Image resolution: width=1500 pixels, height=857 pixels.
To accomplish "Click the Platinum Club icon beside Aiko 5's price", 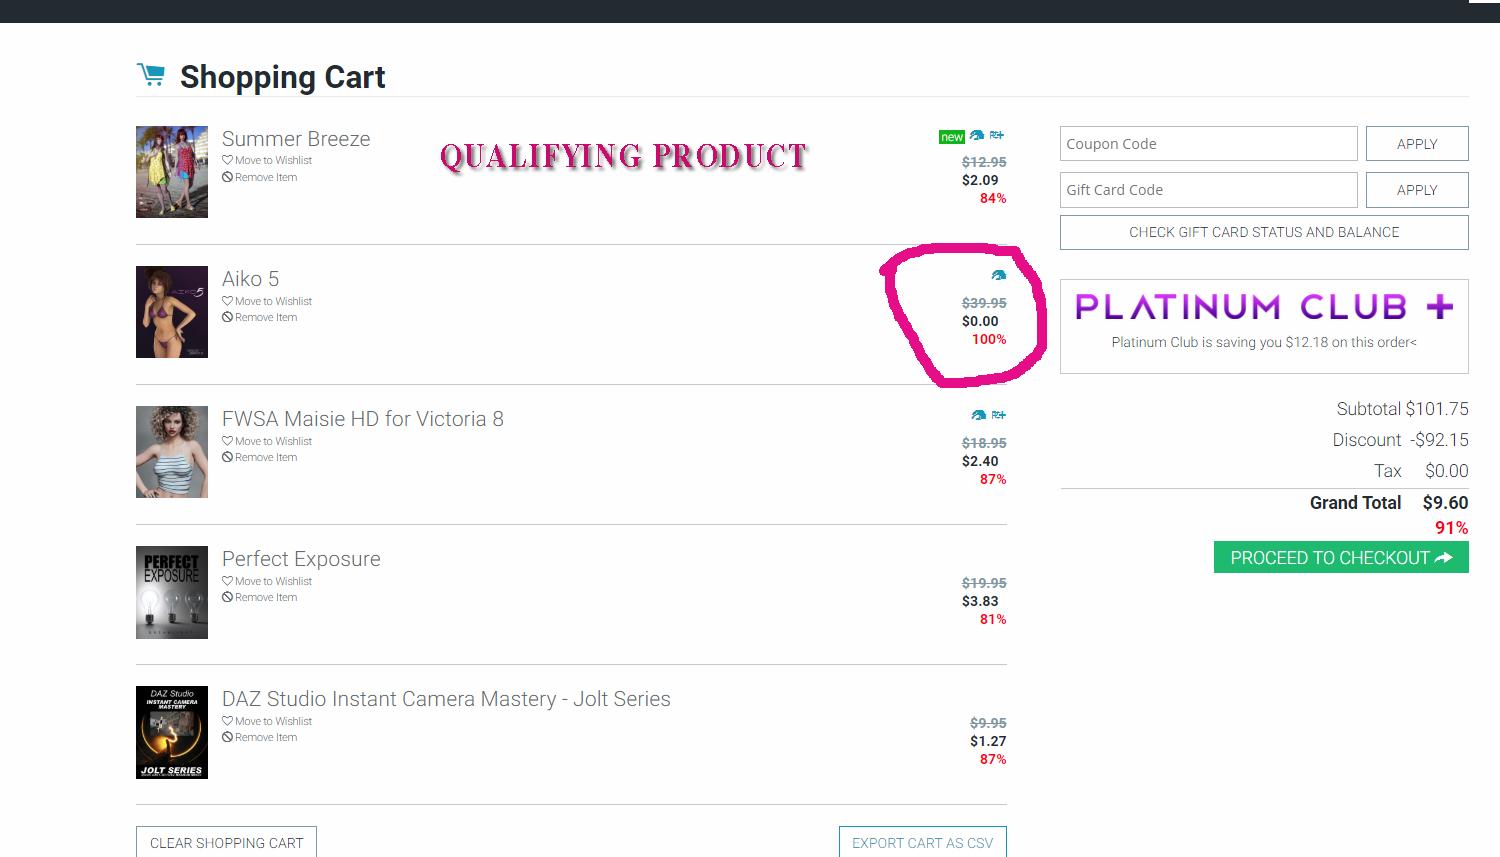I will point(998,275).
